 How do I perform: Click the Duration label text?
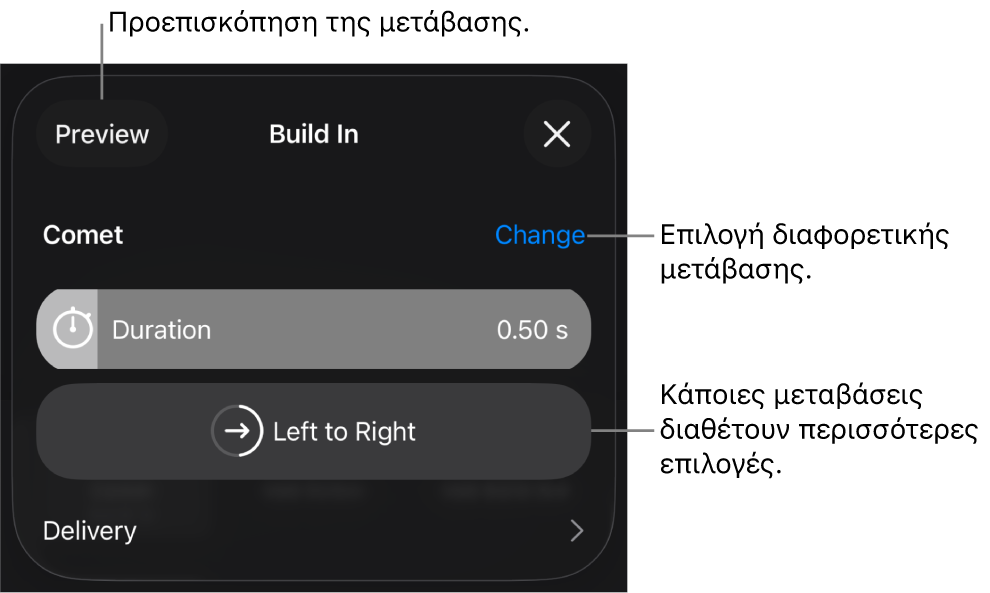[x=161, y=330]
